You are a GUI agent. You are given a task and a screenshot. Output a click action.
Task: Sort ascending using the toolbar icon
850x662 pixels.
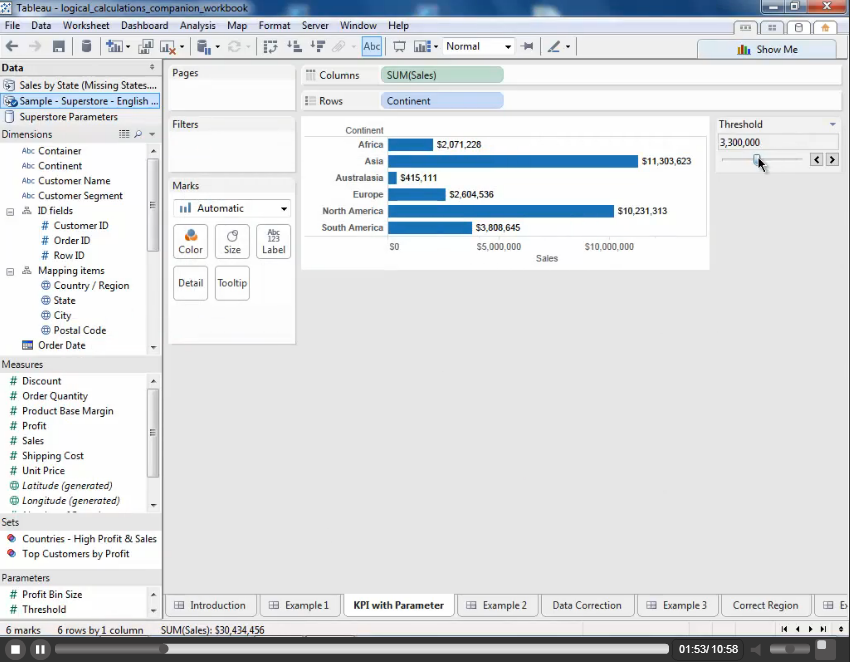click(294, 46)
